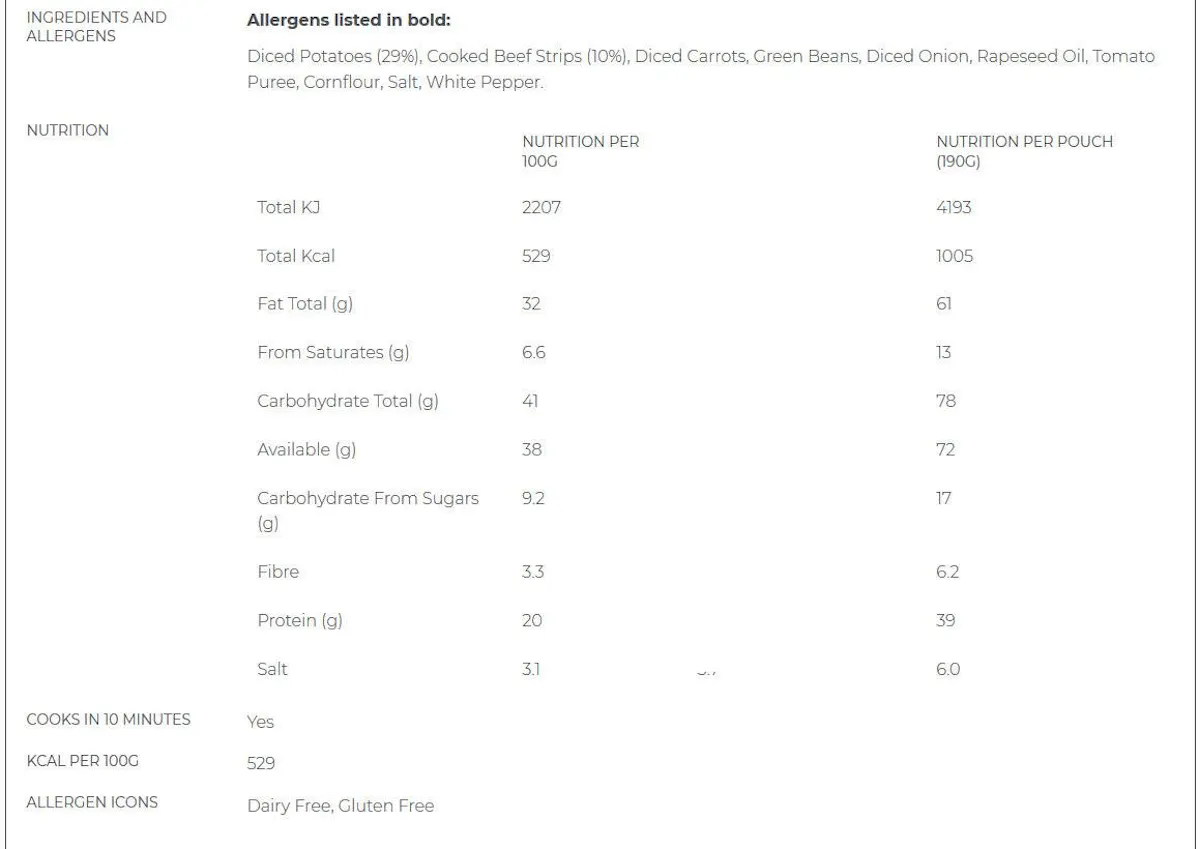Screen dimensions: 1200x849
Task: Select the Carbohydrate Total (g) row label
Action: click(x=348, y=401)
